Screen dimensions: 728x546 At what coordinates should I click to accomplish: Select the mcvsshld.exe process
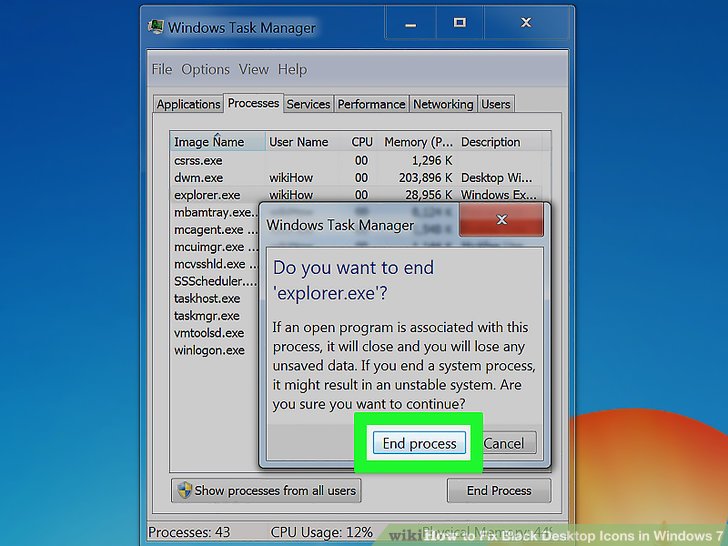coord(215,264)
